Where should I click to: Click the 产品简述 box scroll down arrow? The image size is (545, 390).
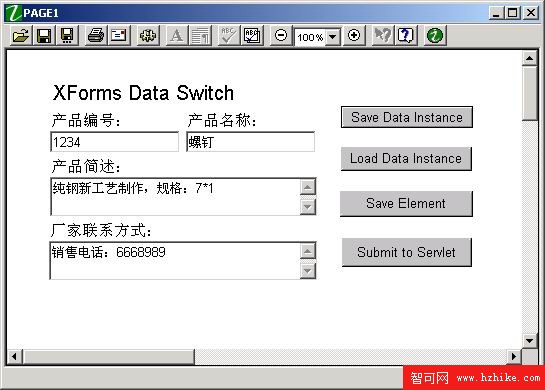tap(308, 207)
